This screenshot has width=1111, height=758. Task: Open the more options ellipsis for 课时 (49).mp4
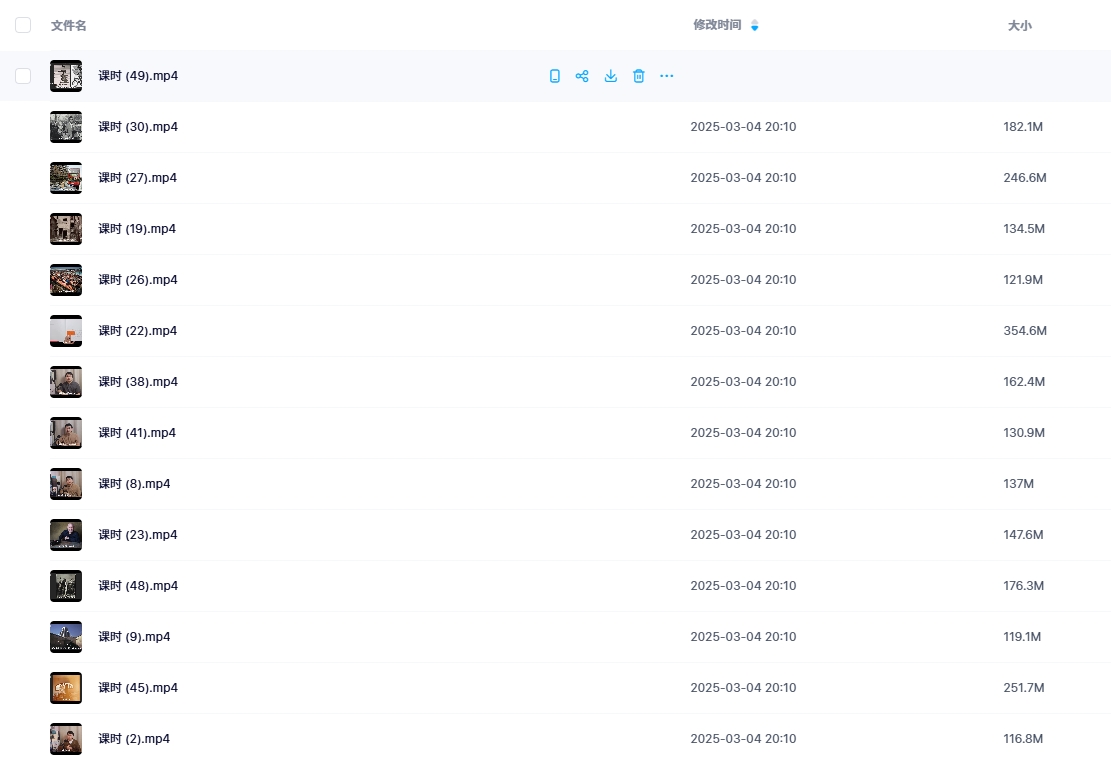pyautogui.click(x=667, y=76)
